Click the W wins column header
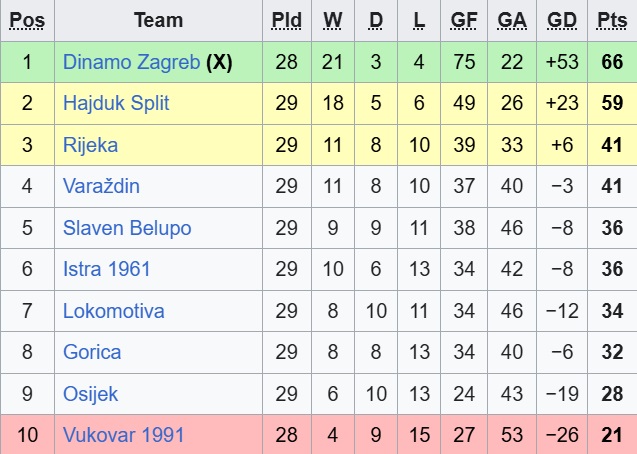The image size is (637, 454). 332,20
